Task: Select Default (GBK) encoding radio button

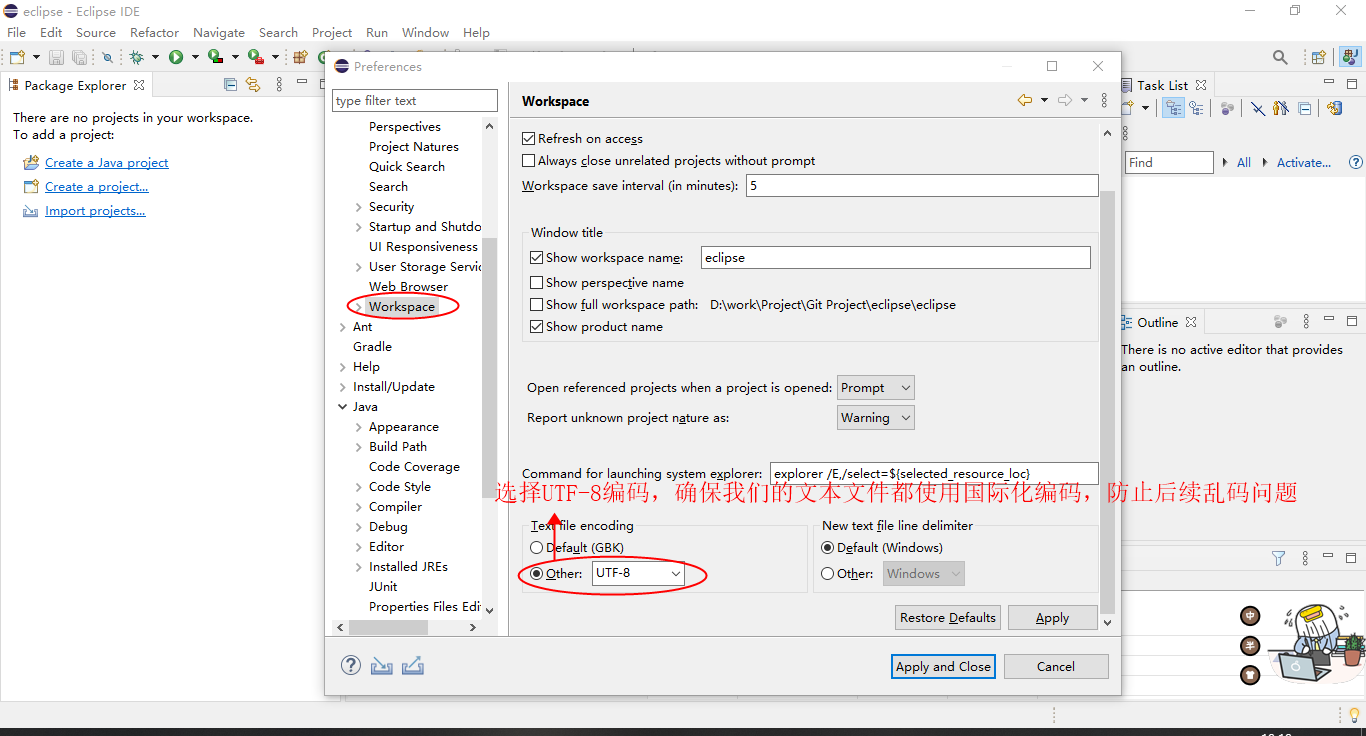Action: click(x=537, y=548)
